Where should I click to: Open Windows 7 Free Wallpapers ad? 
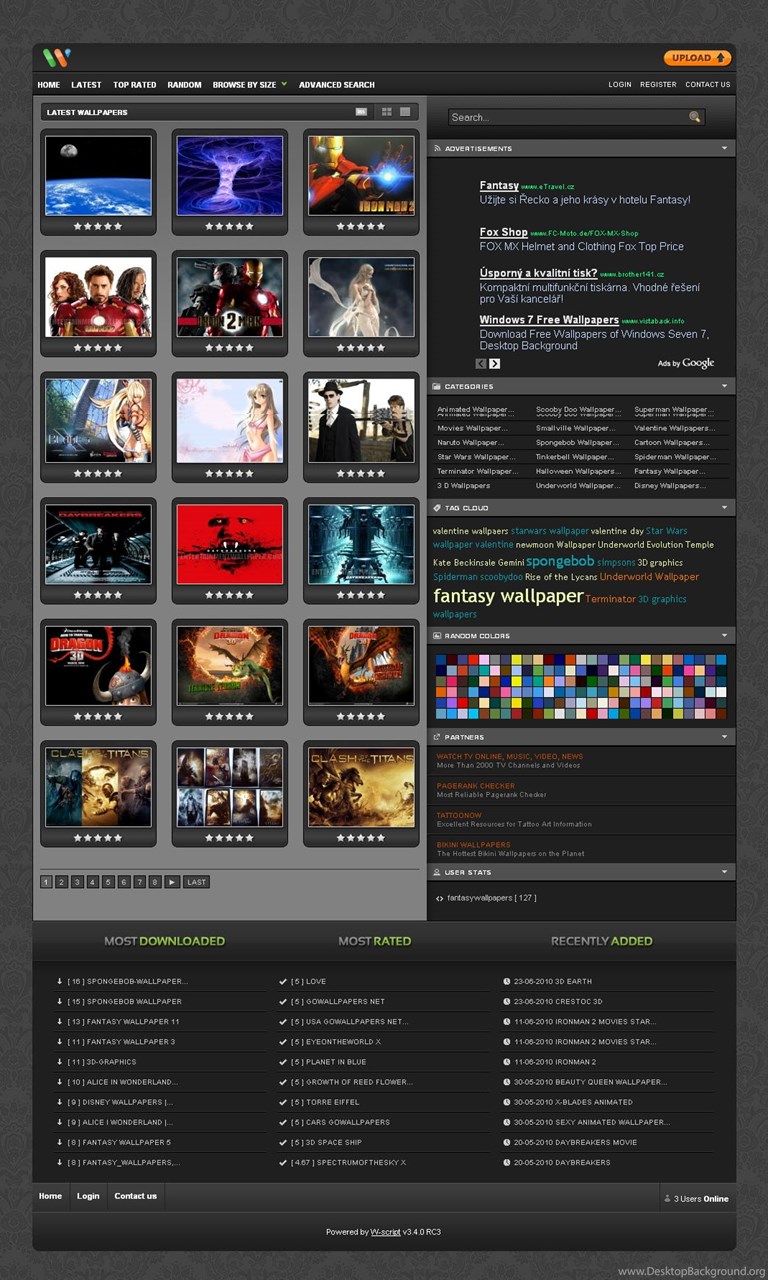click(x=549, y=320)
